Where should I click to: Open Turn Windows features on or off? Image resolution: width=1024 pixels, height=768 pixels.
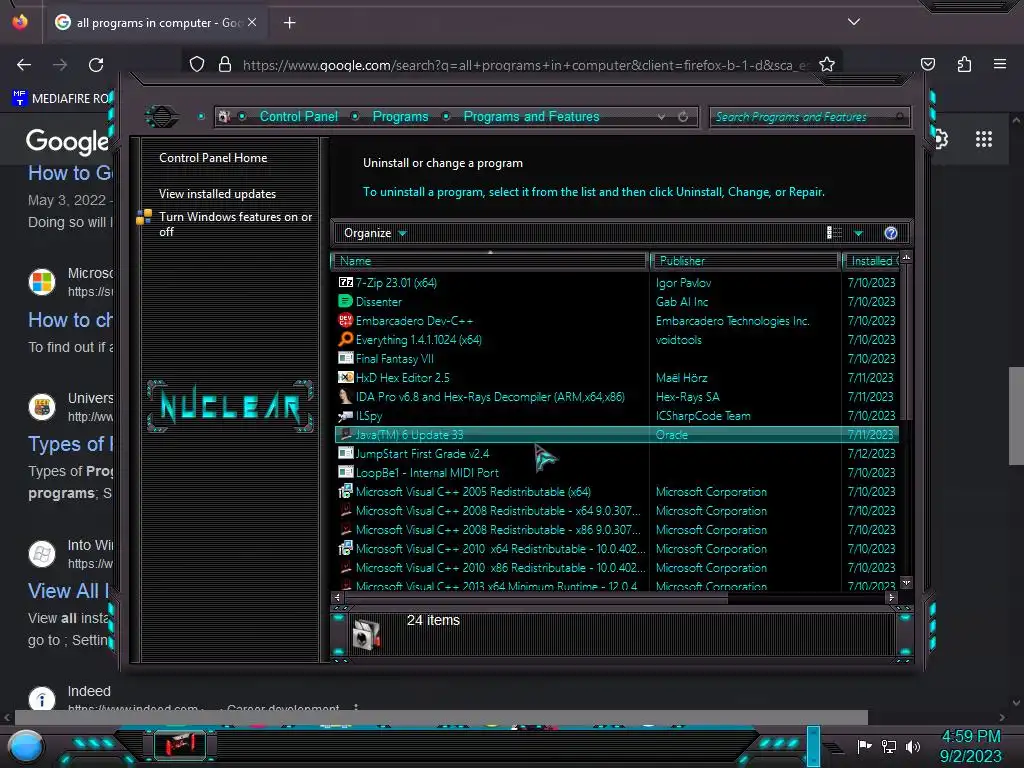pos(236,224)
